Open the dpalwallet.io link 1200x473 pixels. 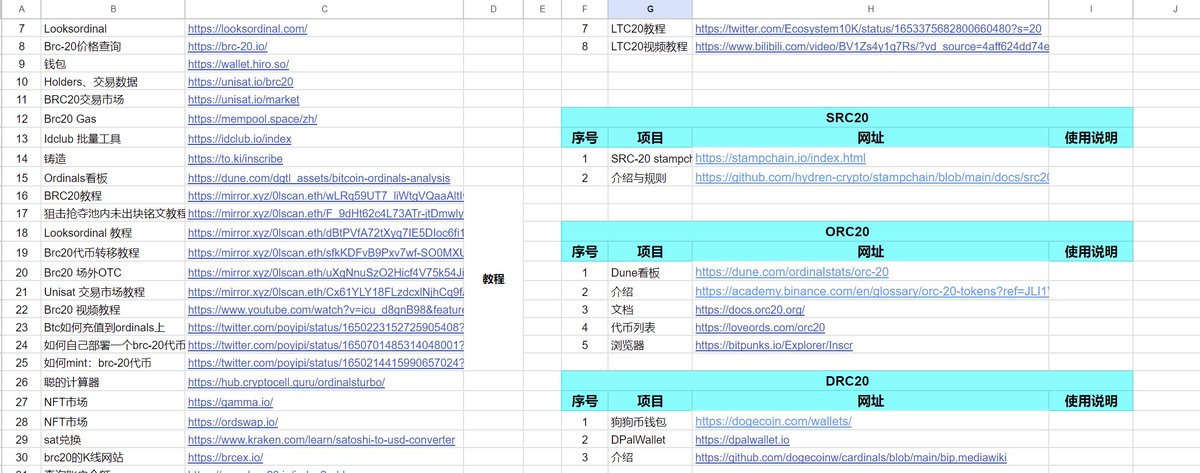coord(743,440)
